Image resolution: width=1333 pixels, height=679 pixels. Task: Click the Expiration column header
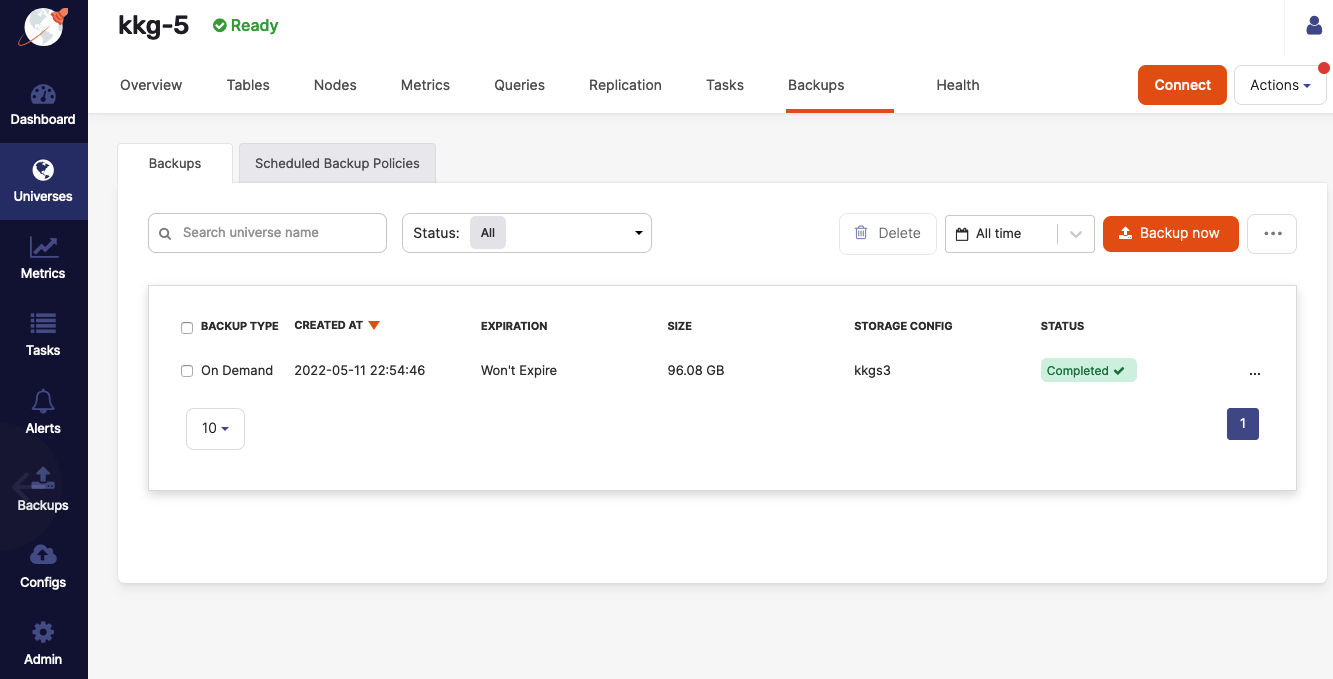click(x=514, y=326)
